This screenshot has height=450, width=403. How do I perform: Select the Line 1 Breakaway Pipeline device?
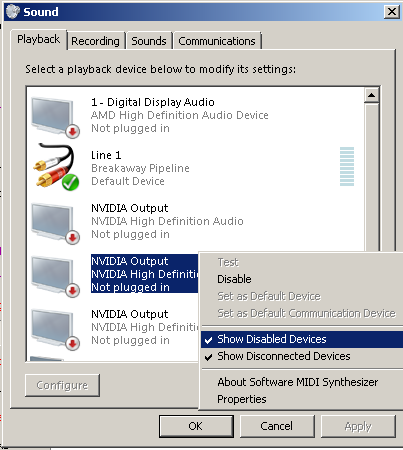[195, 168]
